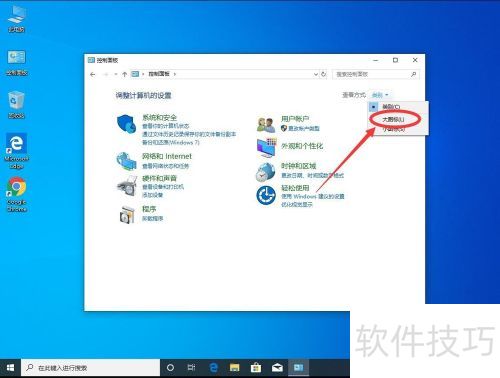
Task: Open the Ease of Access icon
Action: pos(266,195)
